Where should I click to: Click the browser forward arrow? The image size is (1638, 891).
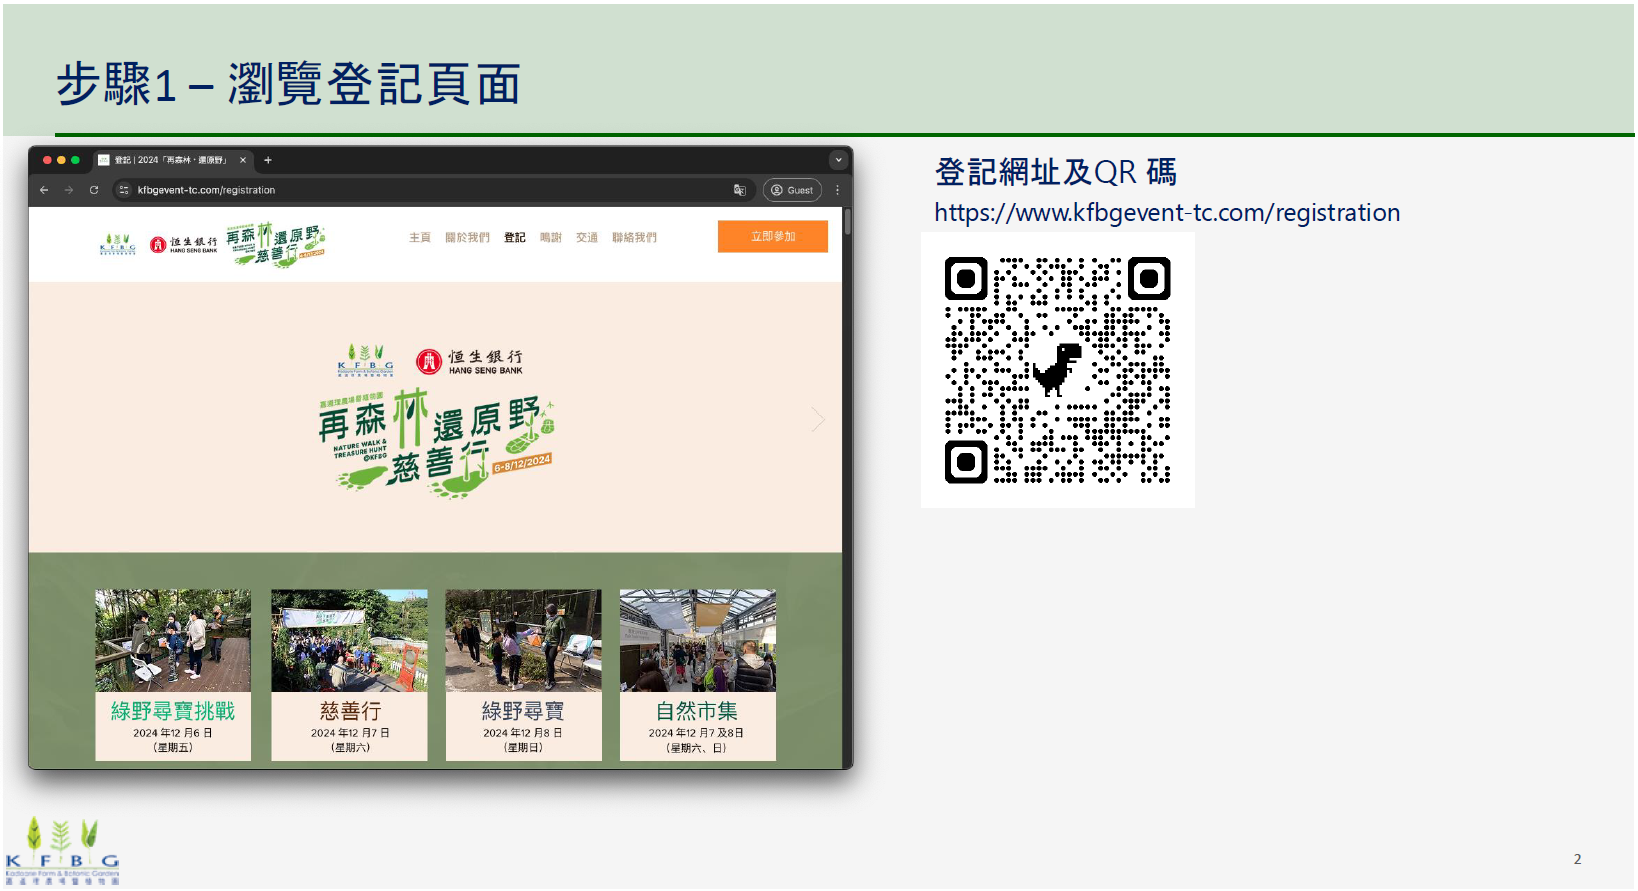pyautogui.click(x=69, y=190)
